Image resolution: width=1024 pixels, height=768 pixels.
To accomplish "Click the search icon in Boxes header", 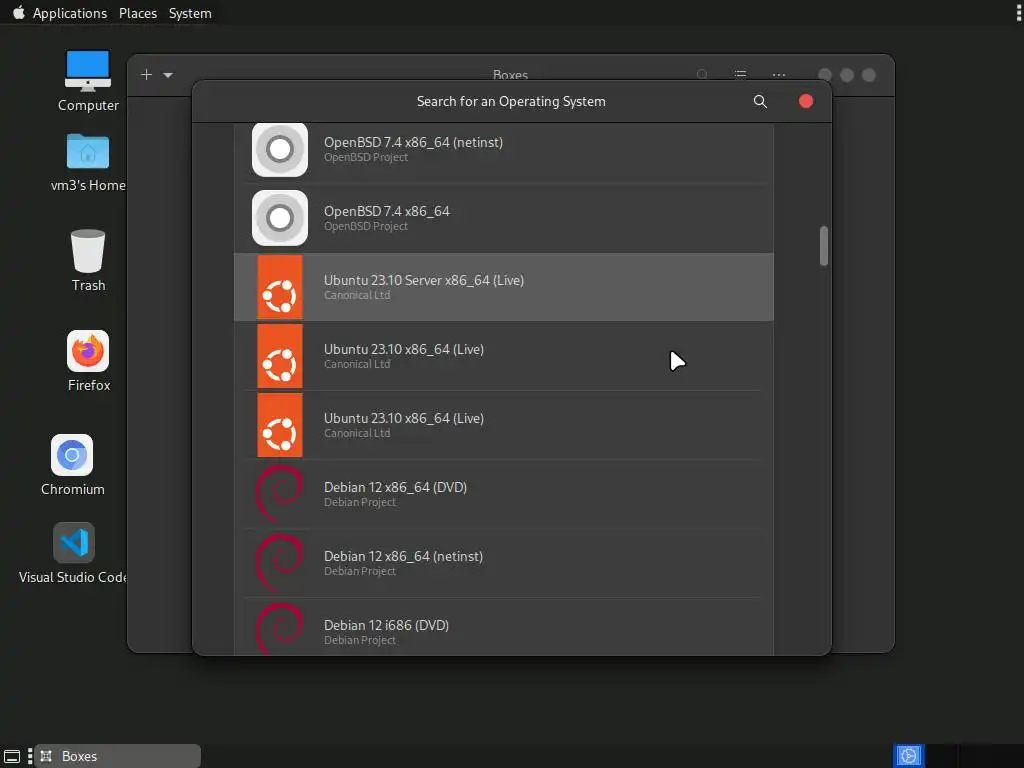I will tap(702, 74).
